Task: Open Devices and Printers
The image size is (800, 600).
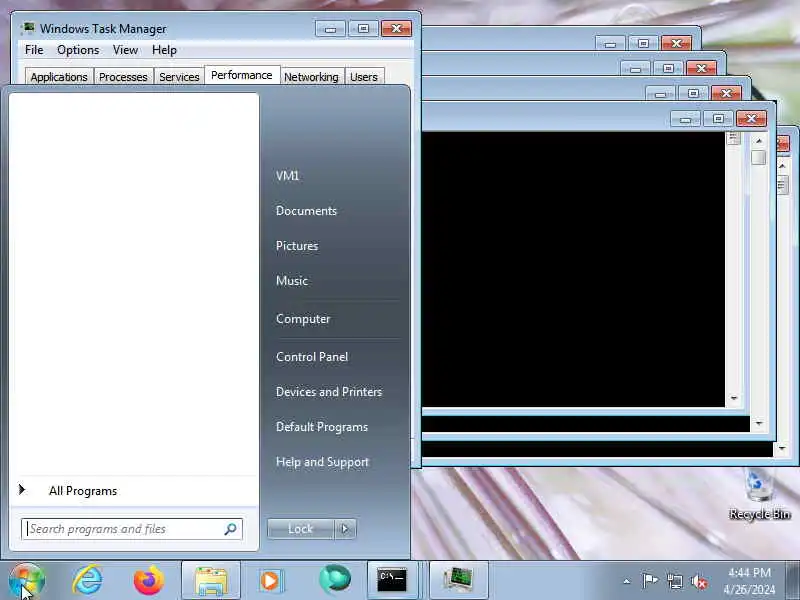Action: (329, 392)
